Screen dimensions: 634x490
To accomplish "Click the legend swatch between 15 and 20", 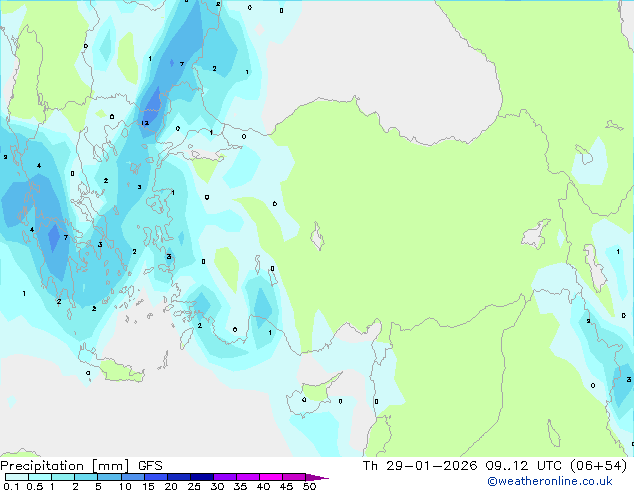I will click(x=156, y=477).
